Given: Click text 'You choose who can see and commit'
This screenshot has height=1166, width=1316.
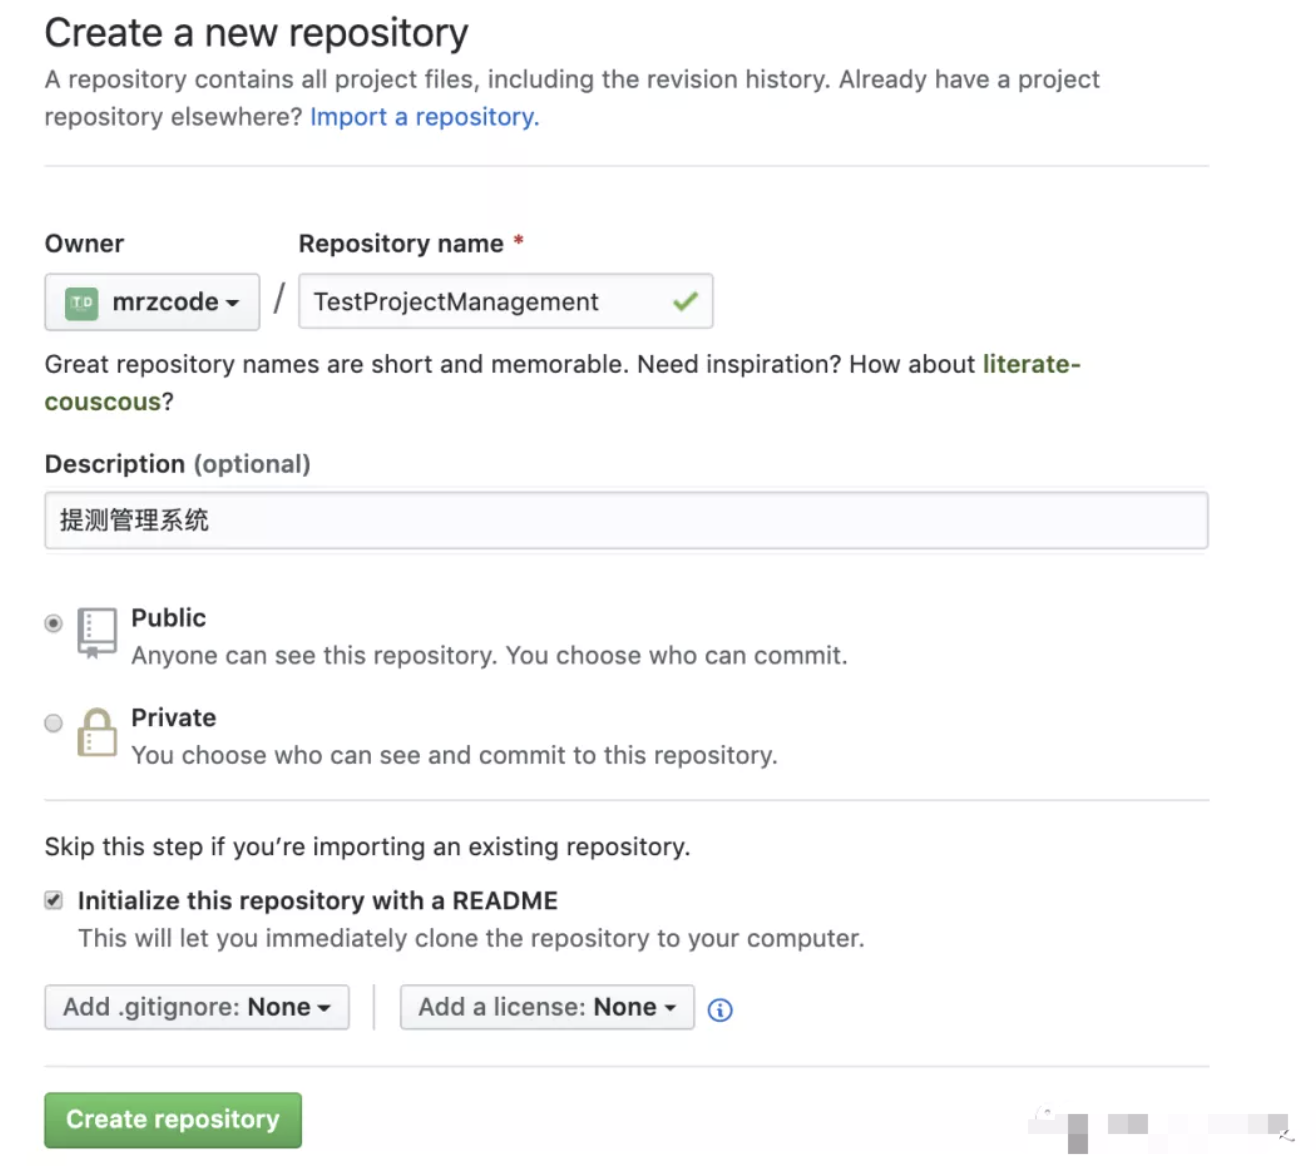Looking at the screenshot, I should (349, 755).
